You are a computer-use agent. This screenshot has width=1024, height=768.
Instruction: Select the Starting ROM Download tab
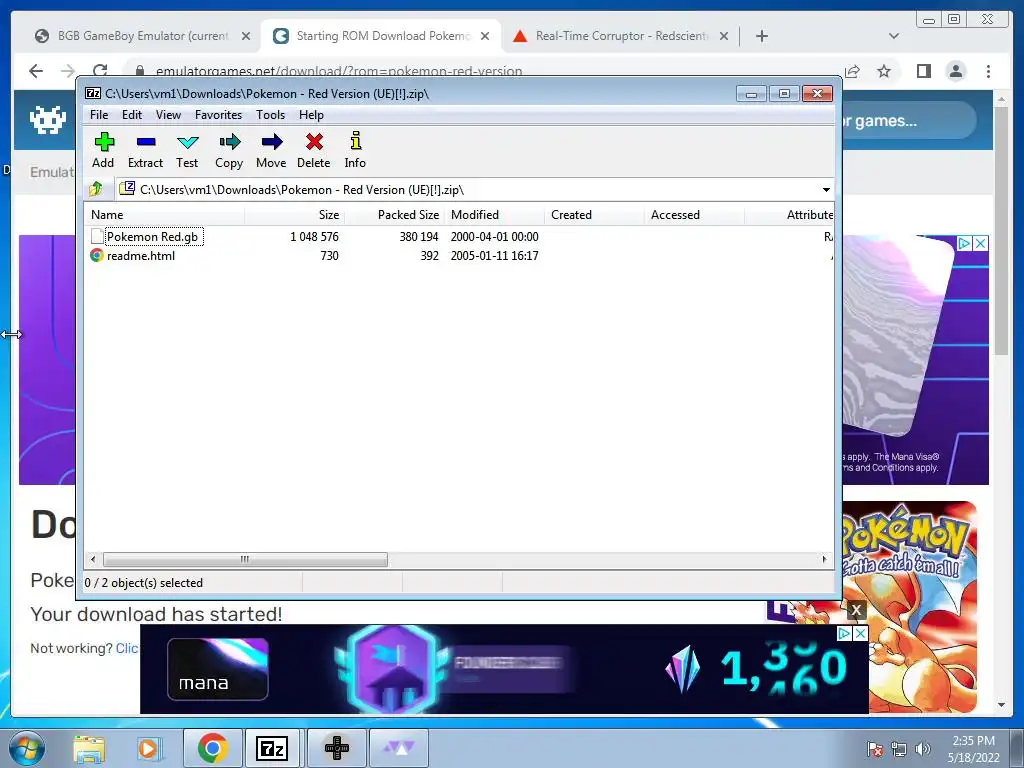point(382,36)
